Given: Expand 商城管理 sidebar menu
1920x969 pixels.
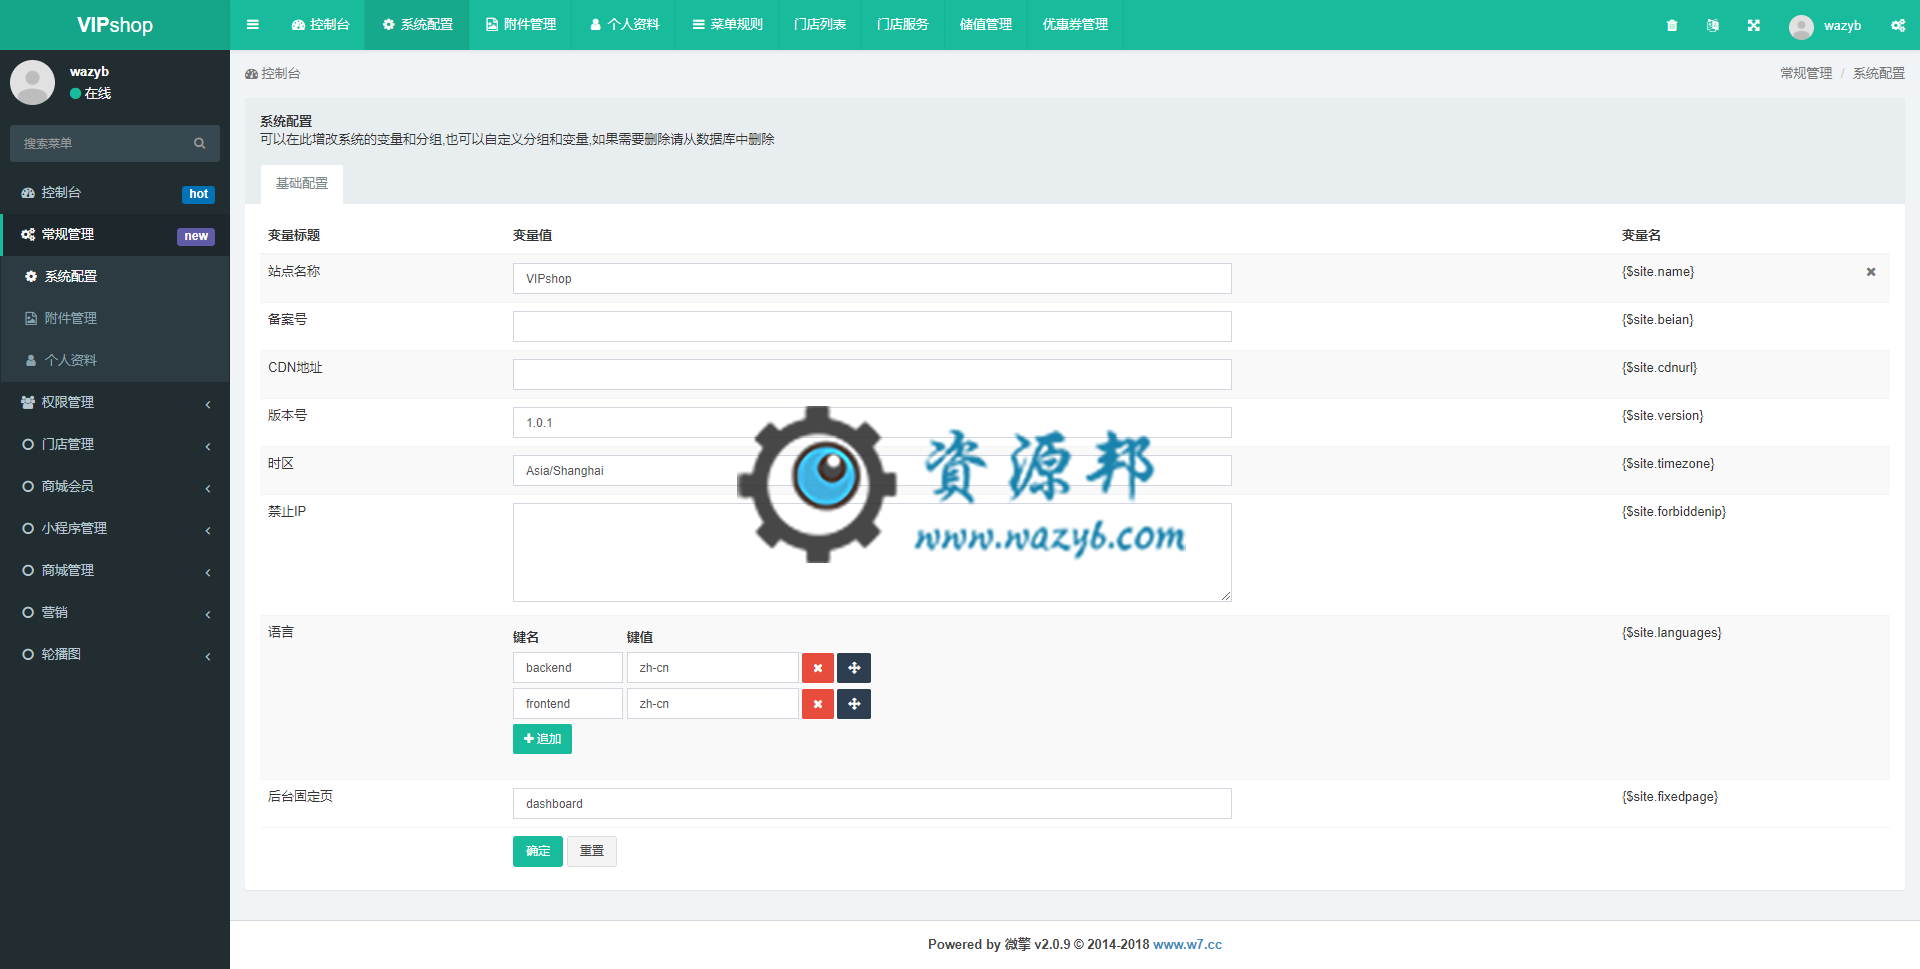Looking at the screenshot, I should coord(115,571).
